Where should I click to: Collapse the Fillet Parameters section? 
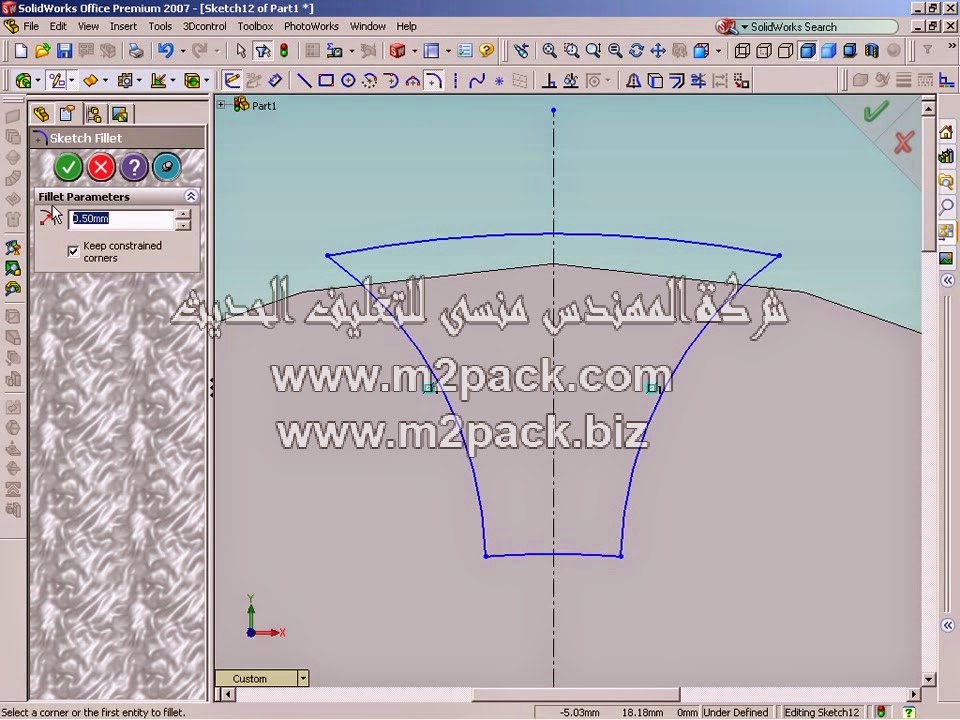click(x=191, y=196)
